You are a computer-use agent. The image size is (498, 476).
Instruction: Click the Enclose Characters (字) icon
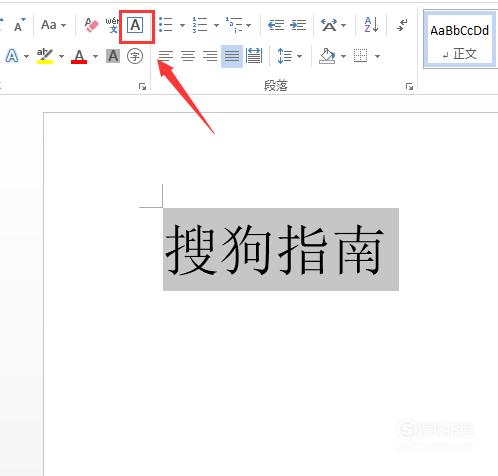point(135,56)
